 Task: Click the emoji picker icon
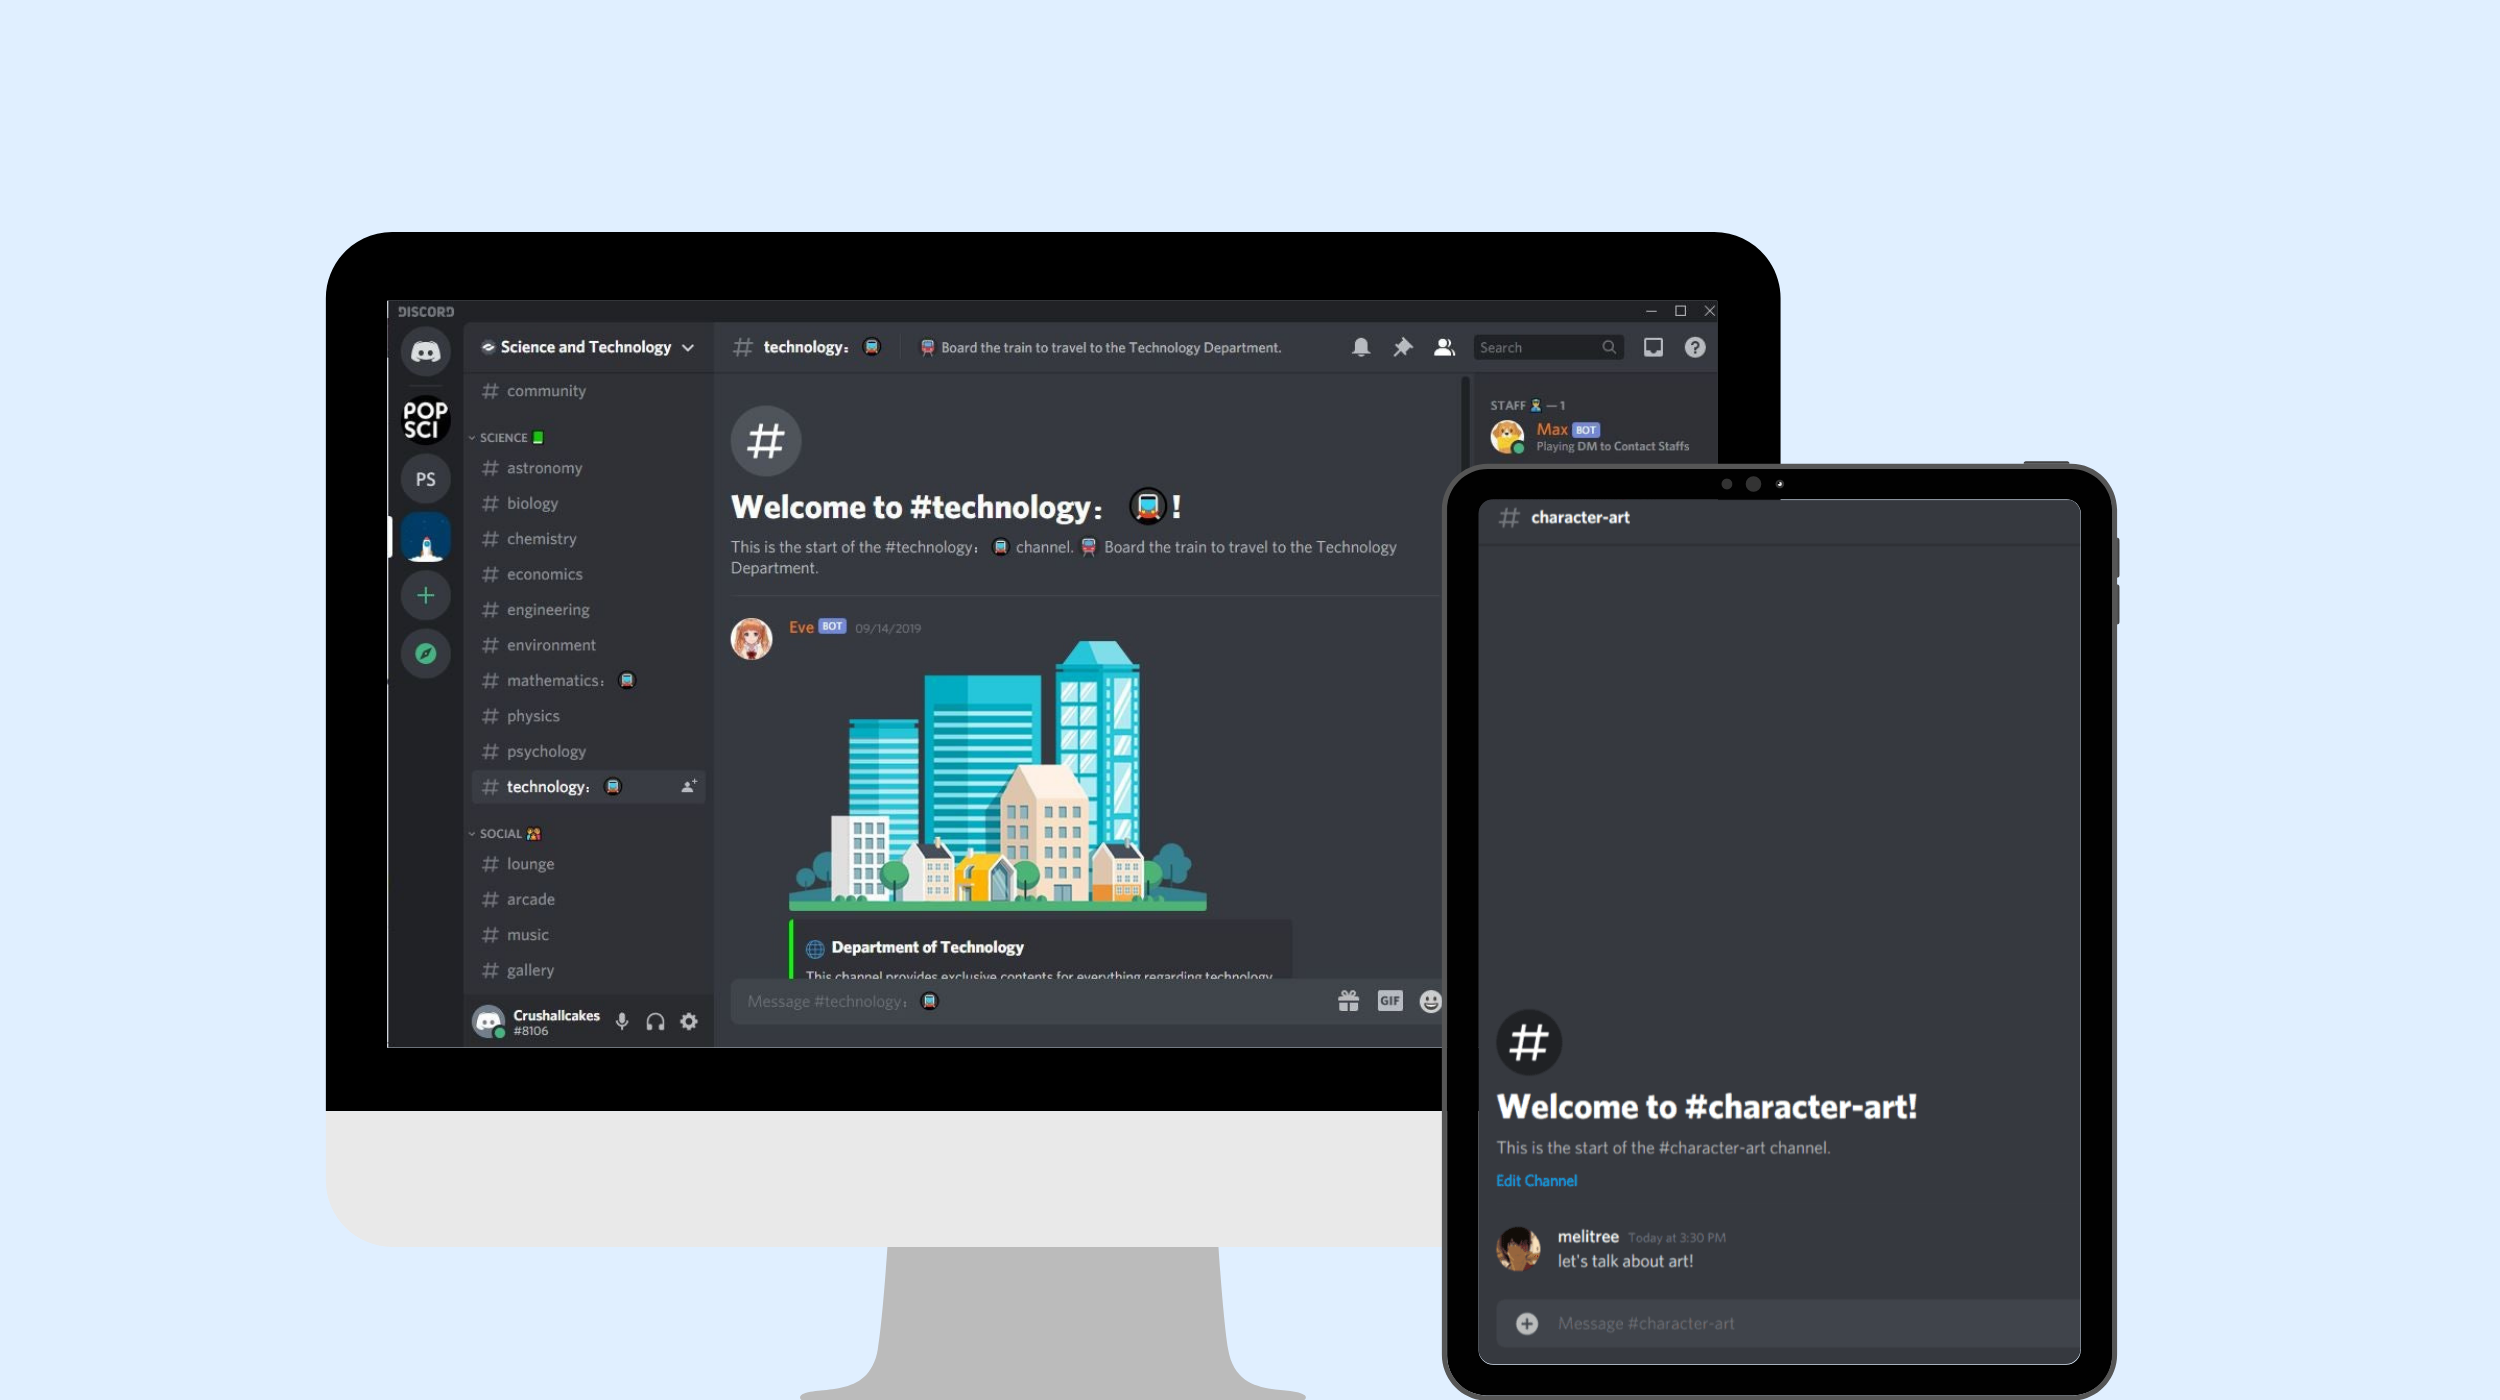click(1429, 1001)
